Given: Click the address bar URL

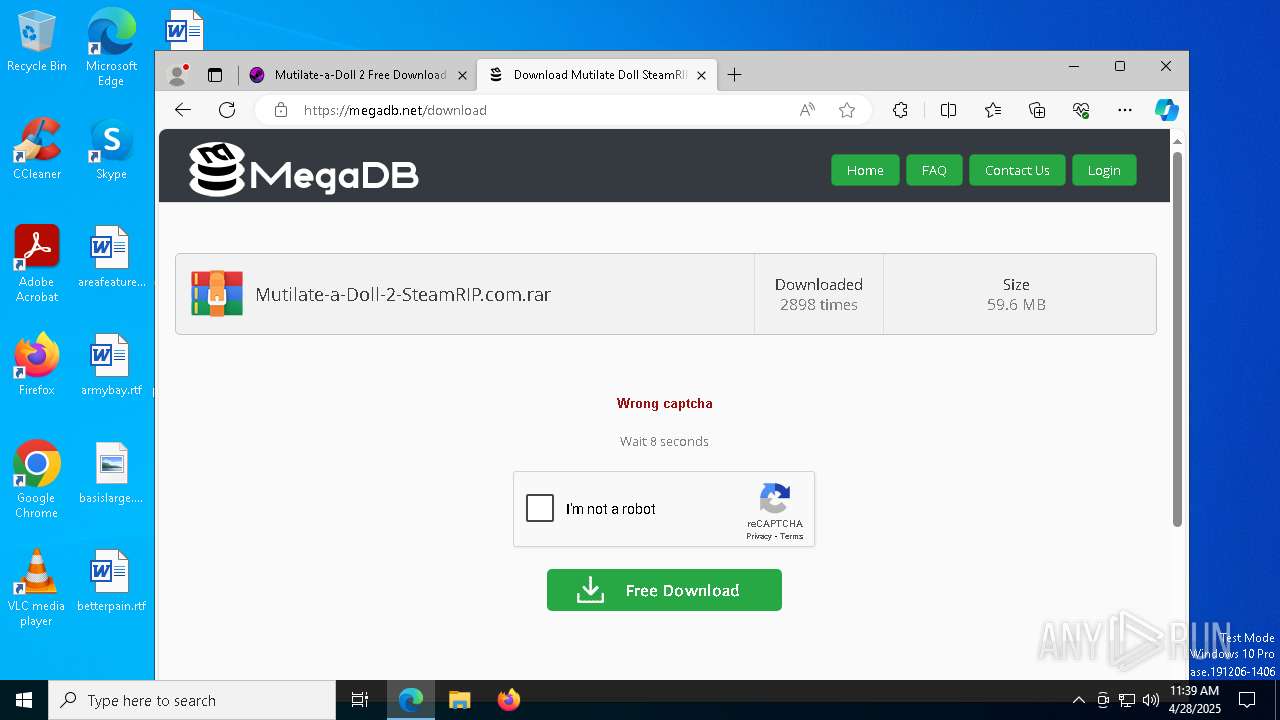Looking at the screenshot, I should [x=395, y=110].
